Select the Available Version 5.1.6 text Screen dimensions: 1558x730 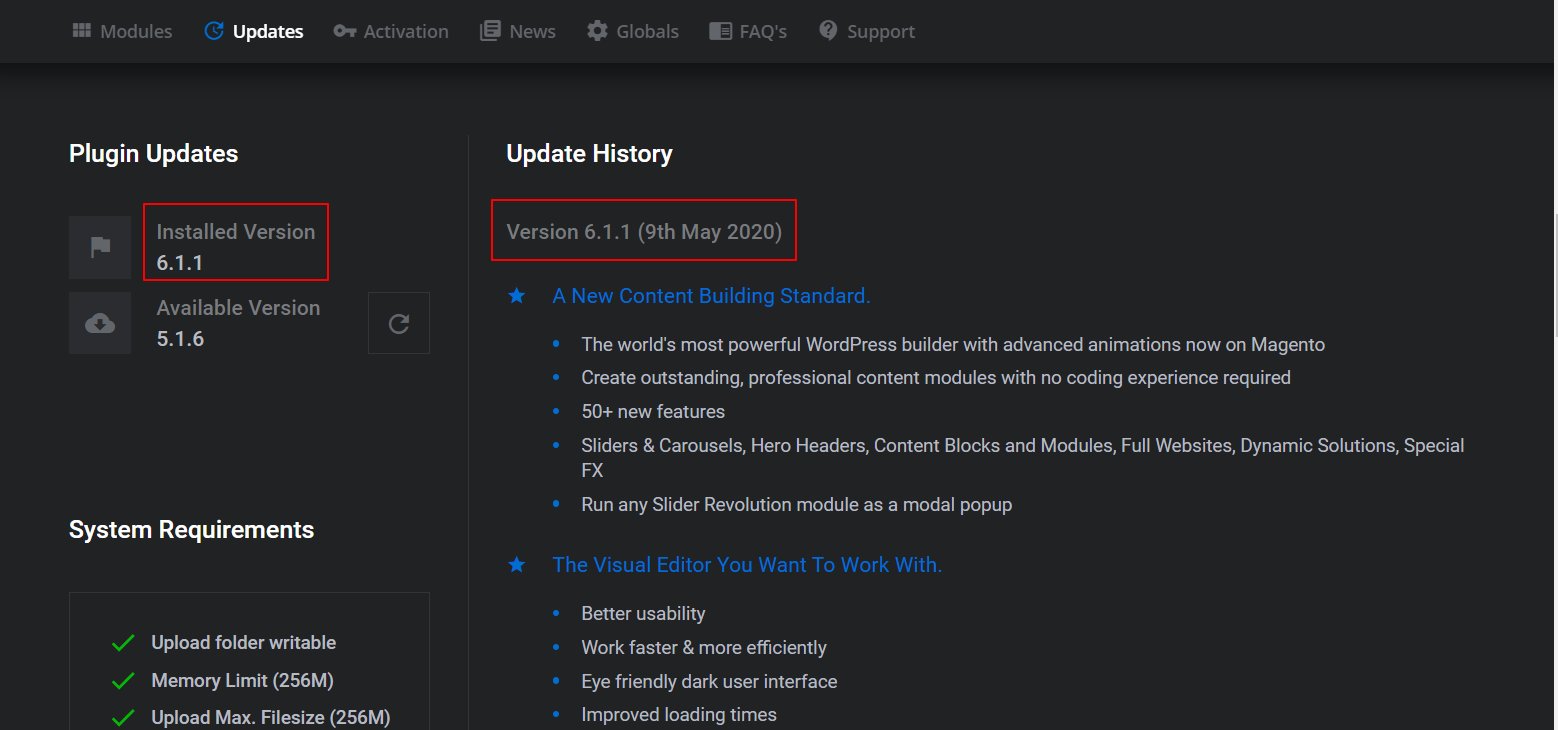pyautogui.click(x=238, y=323)
